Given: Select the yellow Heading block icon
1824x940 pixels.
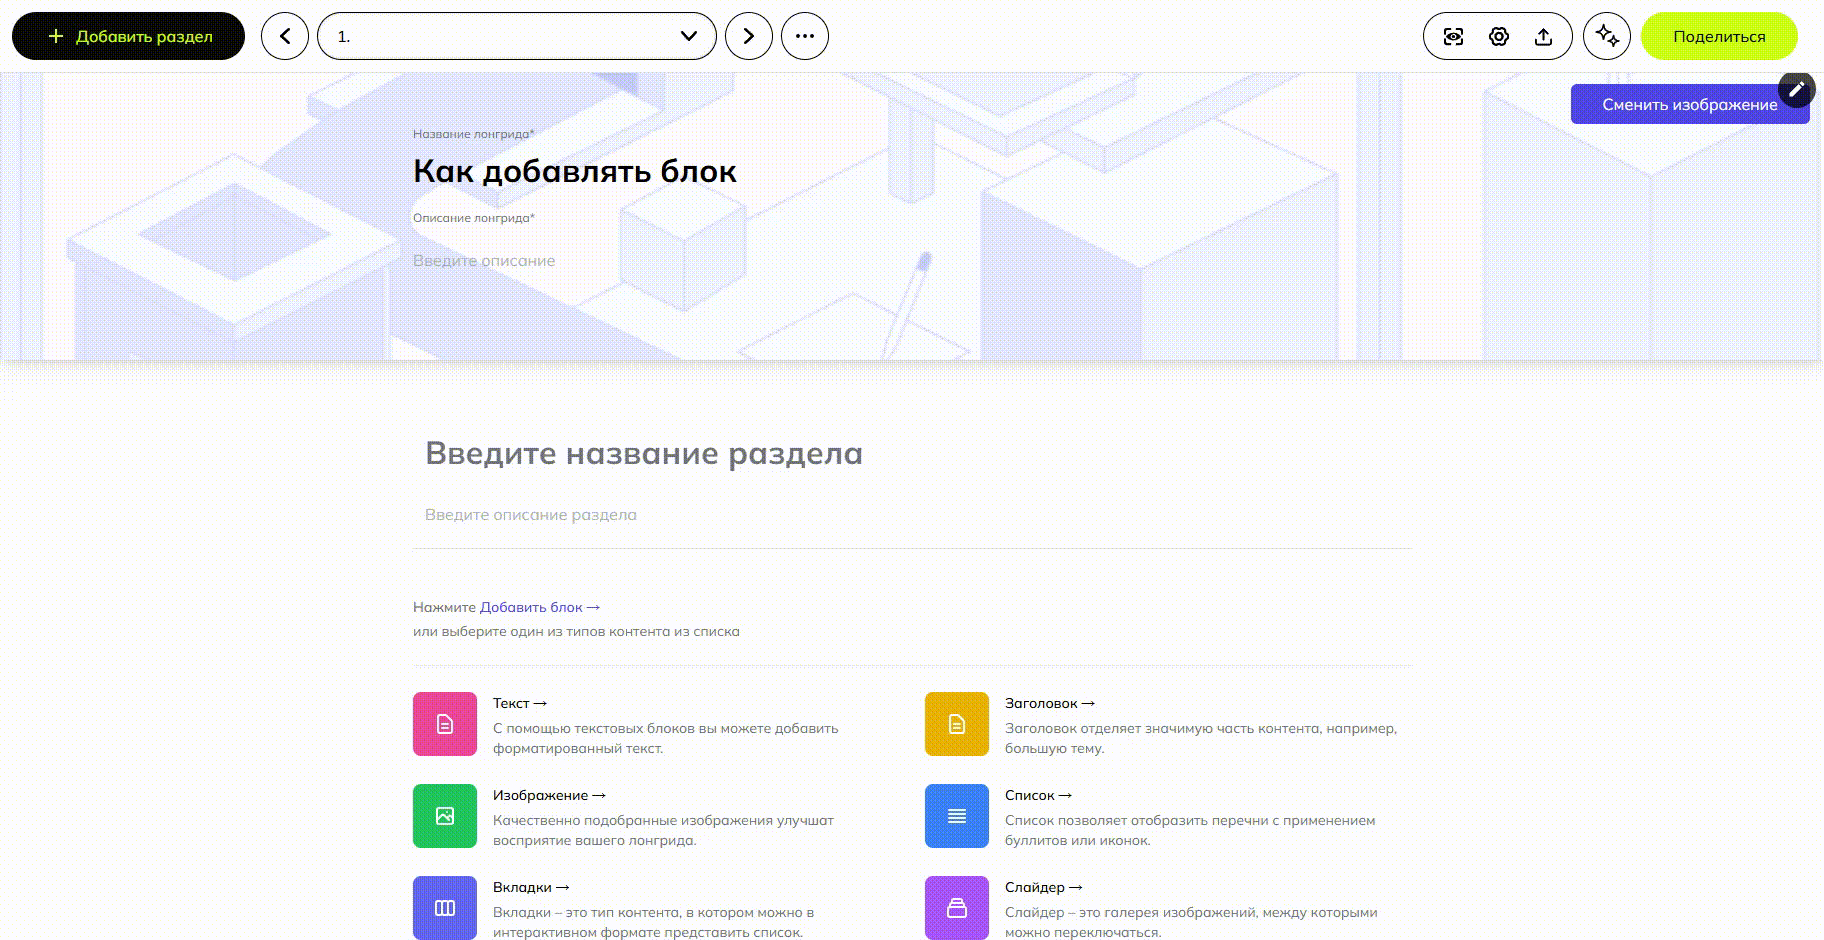Looking at the screenshot, I should click(x=957, y=724).
